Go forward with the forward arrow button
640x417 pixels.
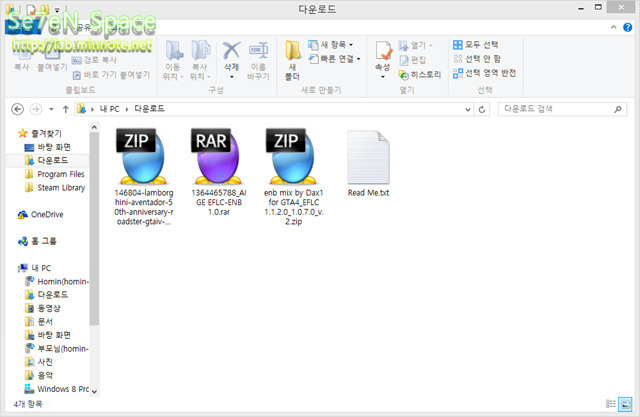[36, 109]
